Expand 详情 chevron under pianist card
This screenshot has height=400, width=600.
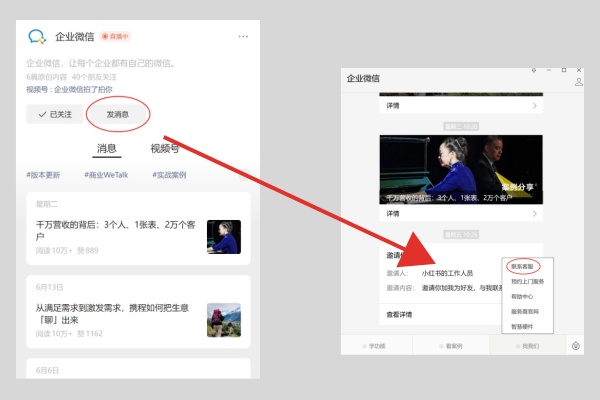point(535,214)
